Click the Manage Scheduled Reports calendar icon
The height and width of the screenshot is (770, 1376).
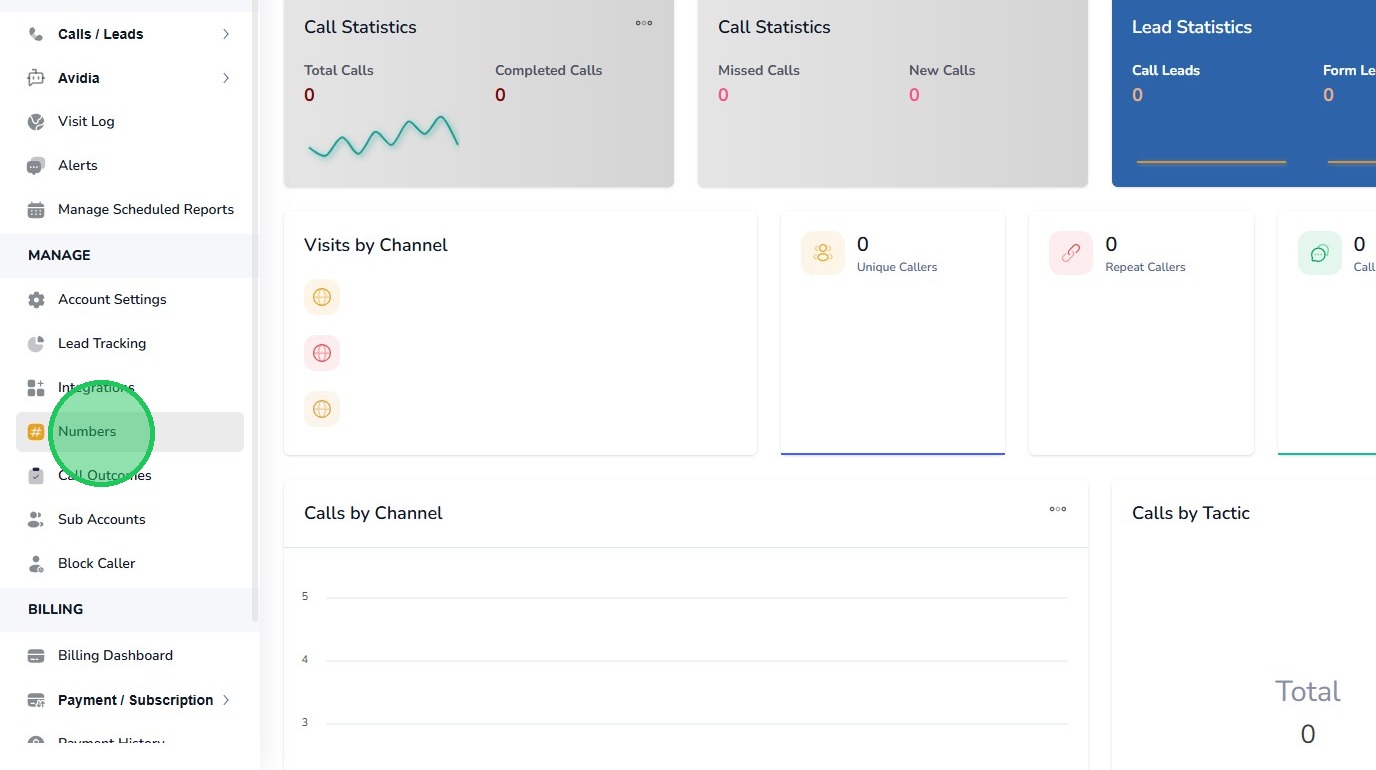(x=36, y=210)
